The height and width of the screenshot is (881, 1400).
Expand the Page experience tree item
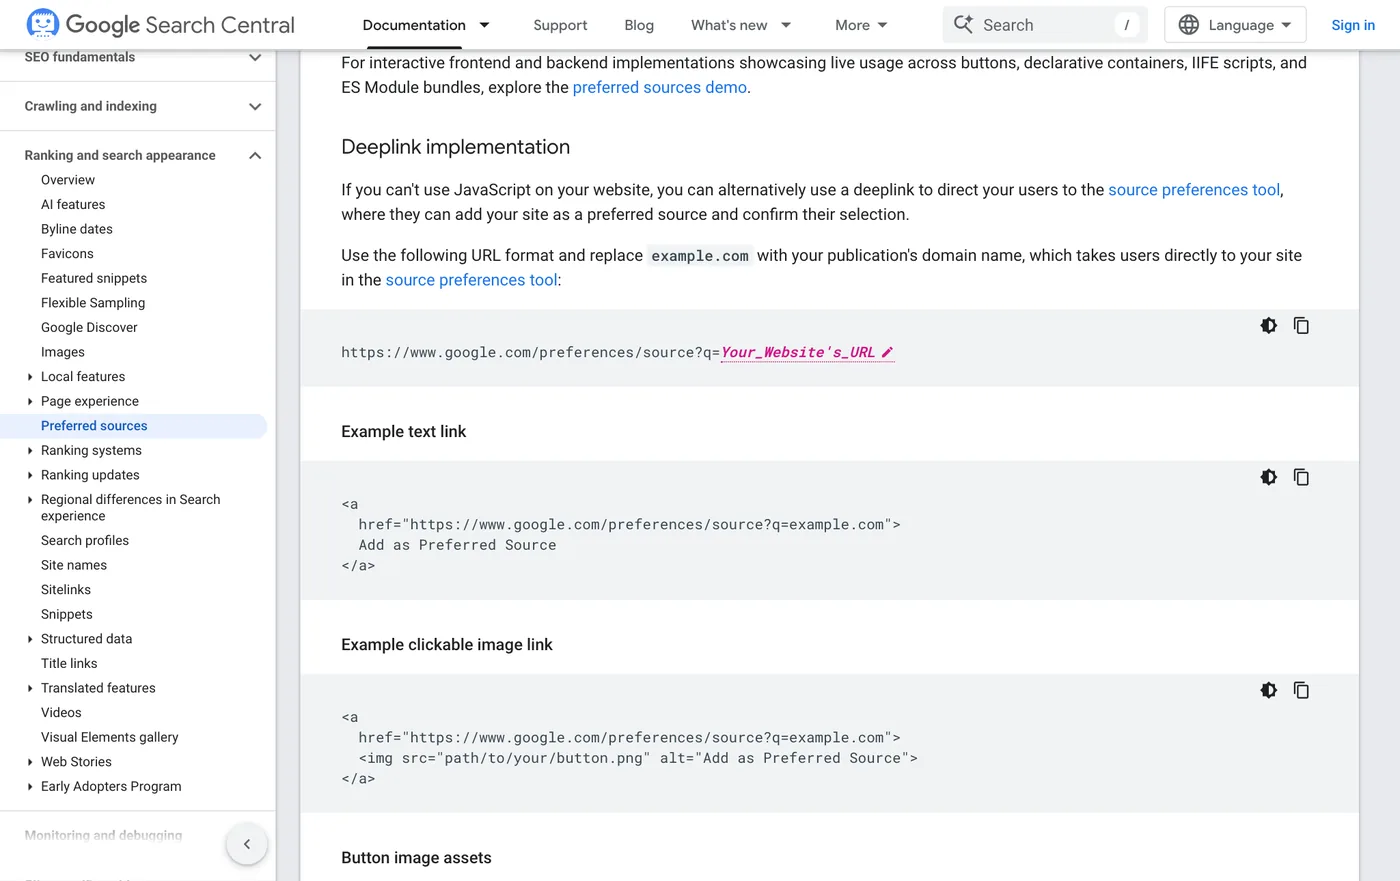point(30,401)
